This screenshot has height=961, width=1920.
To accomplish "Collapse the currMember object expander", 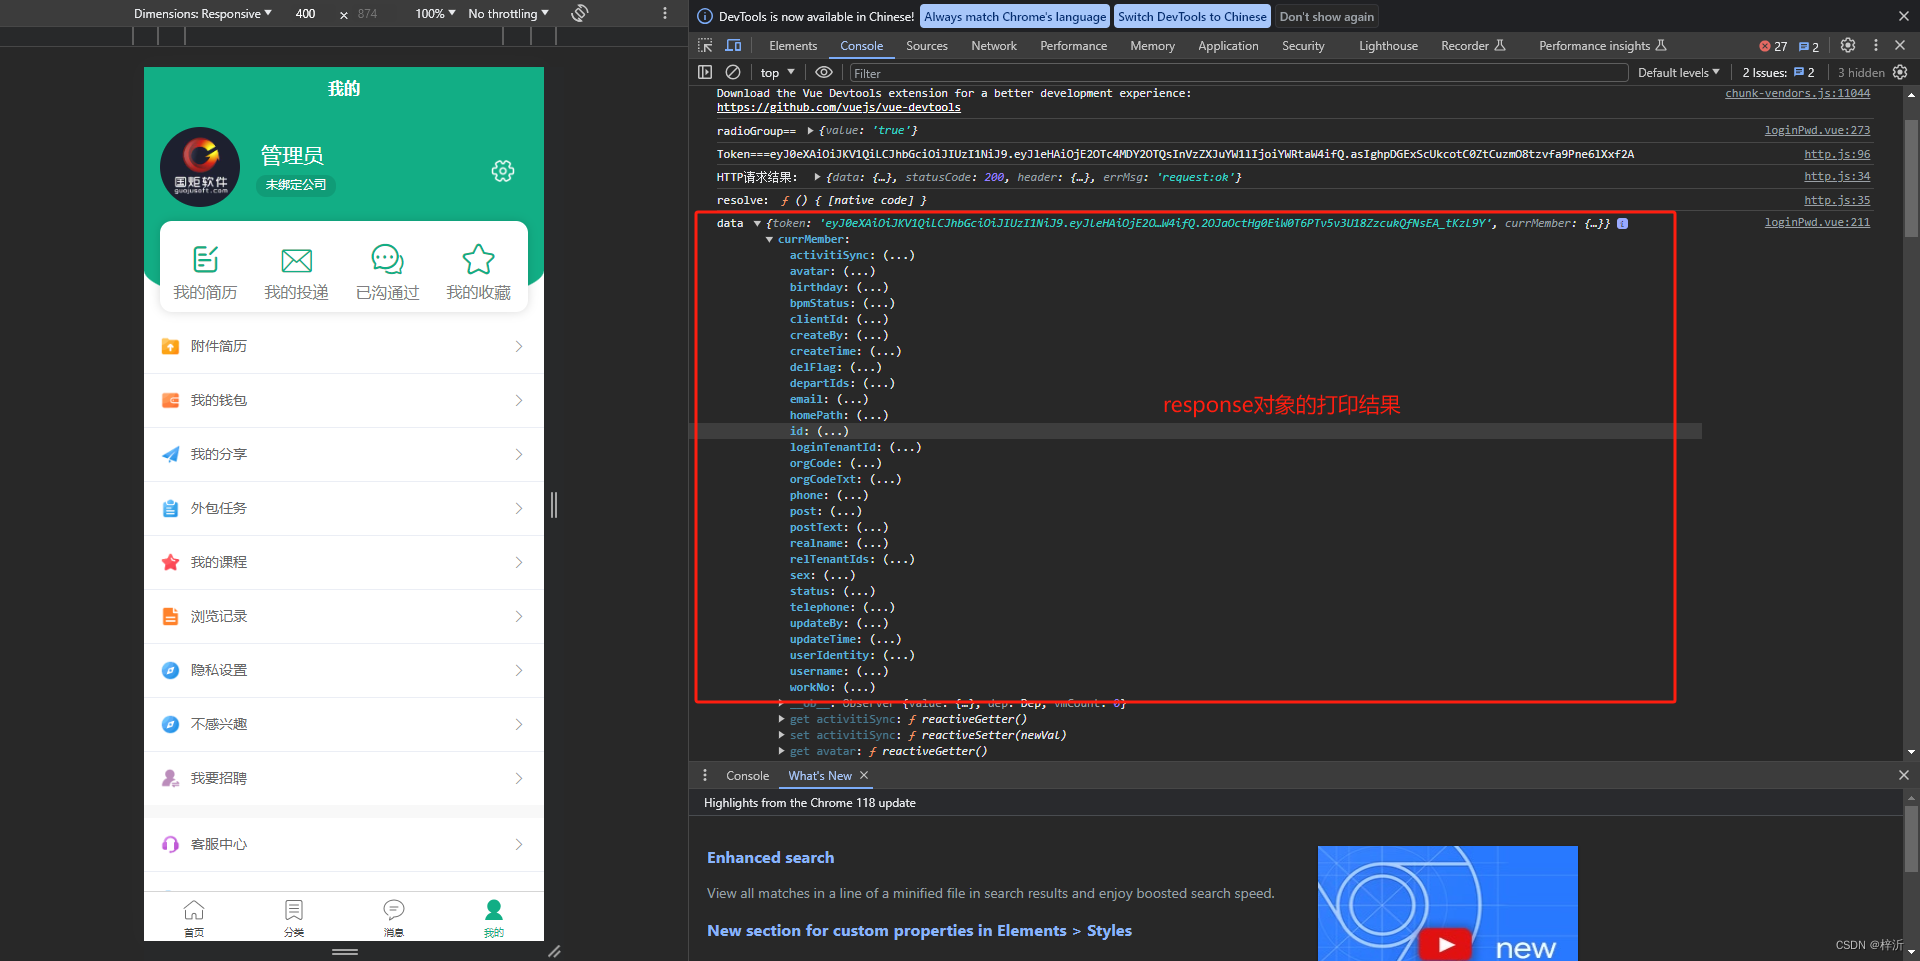I will coord(770,239).
